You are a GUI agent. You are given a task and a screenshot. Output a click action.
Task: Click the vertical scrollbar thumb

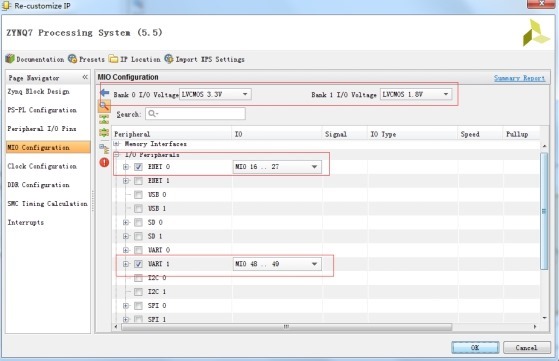point(544,211)
